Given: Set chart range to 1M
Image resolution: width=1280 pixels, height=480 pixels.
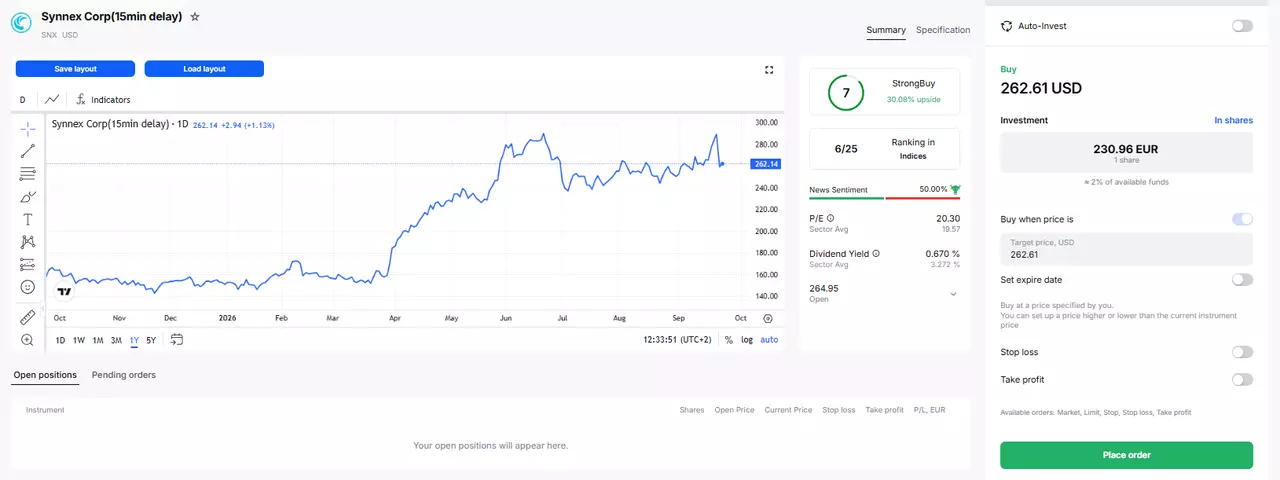Looking at the screenshot, I should 98,340.
